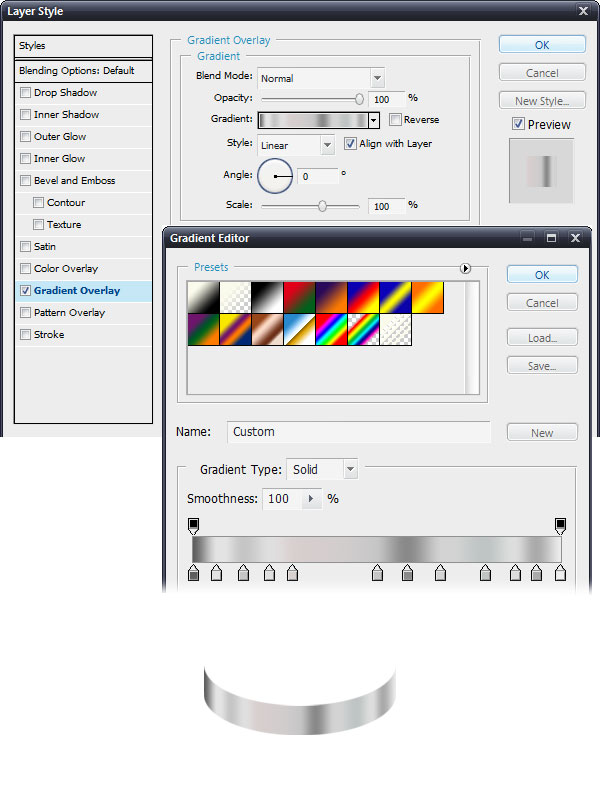The image size is (600, 800).
Task: Choose the Orange, Yellow, Orange preset
Action: coord(428,297)
